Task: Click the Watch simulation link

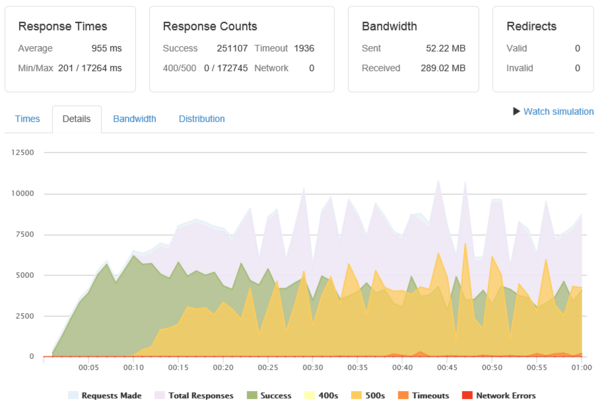Action: coord(558,111)
